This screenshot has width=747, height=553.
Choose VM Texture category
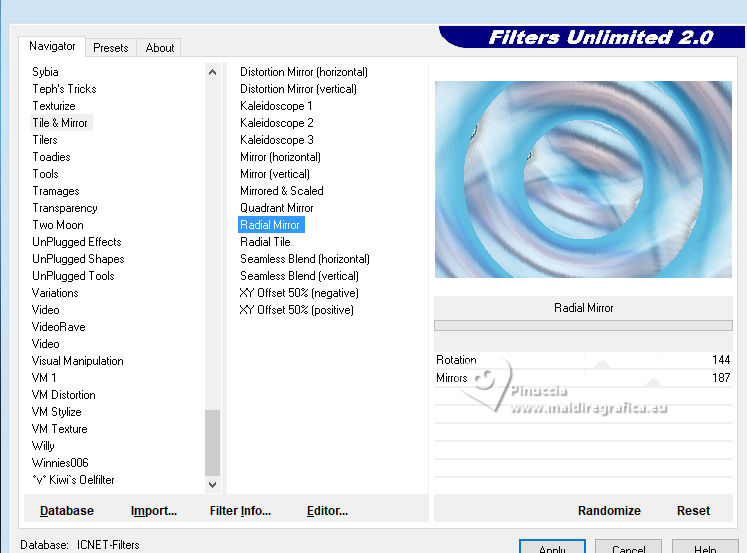click(x=60, y=429)
